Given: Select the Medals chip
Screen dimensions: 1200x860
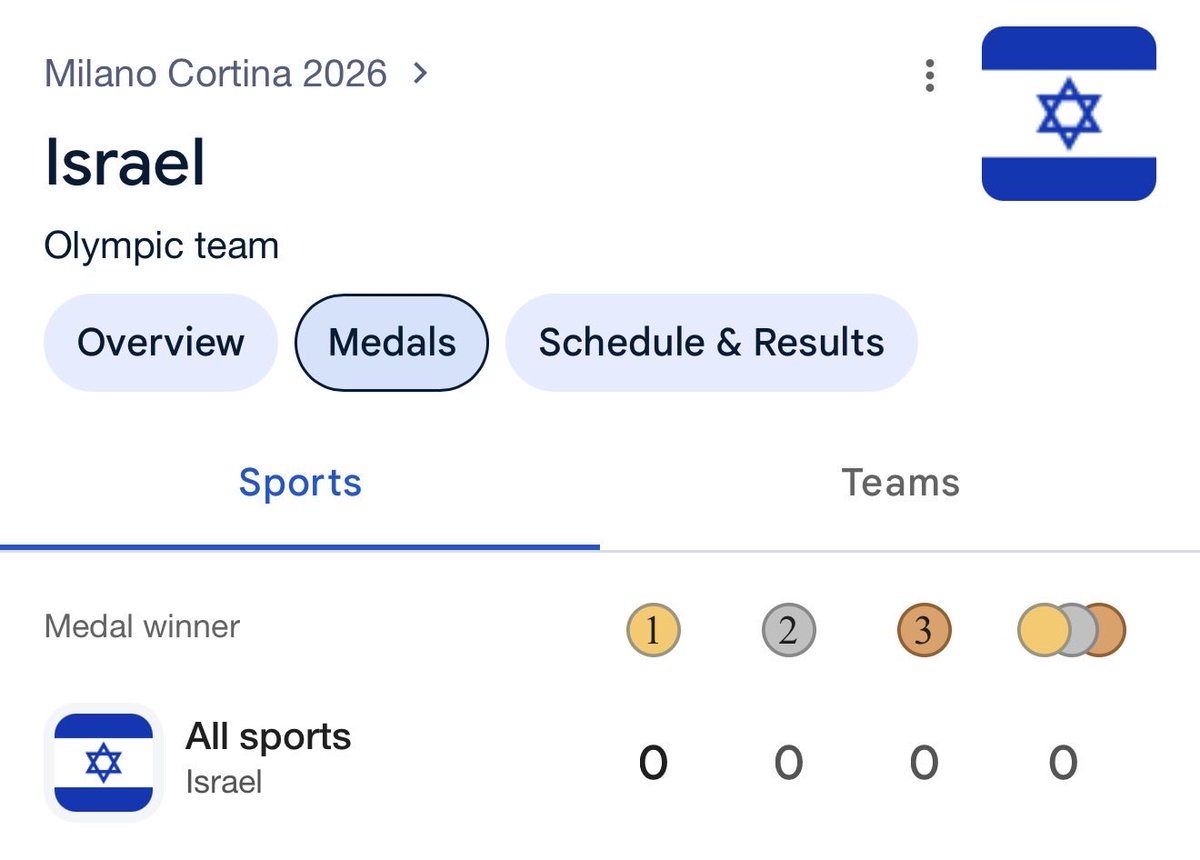Looking at the screenshot, I should click(392, 342).
